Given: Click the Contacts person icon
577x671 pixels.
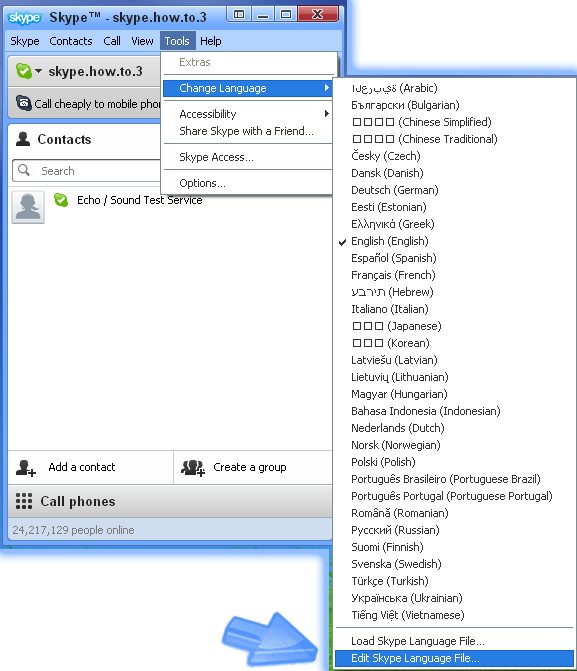Looking at the screenshot, I should pyautogui.click(x=23, y=139).
